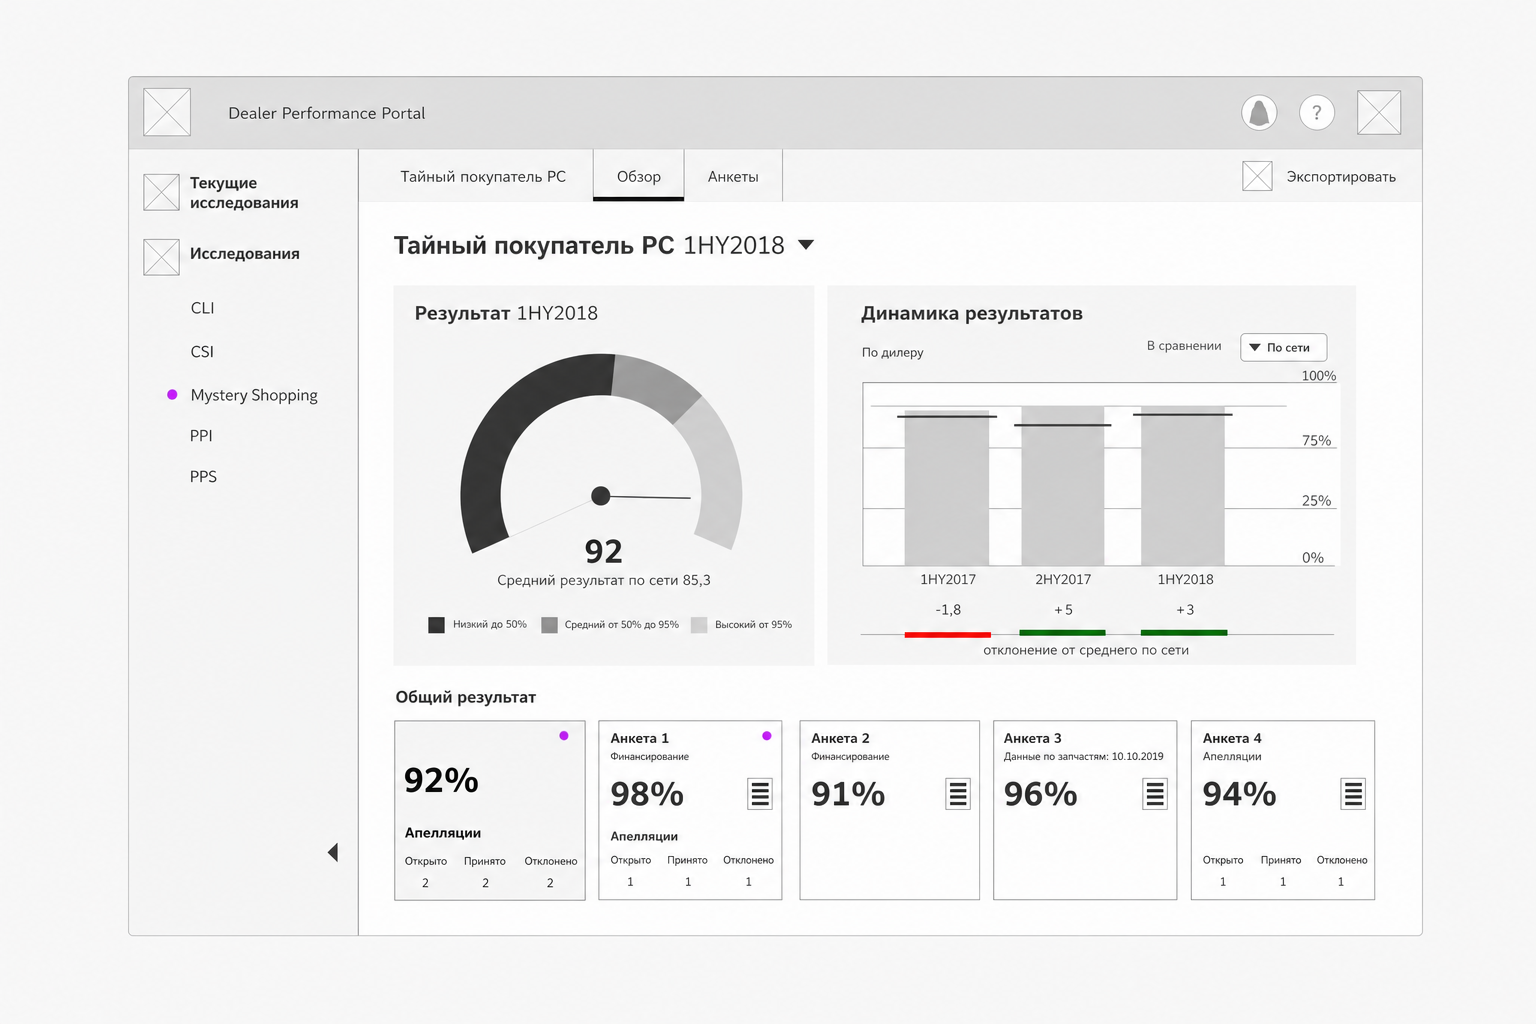Open the Анкета 3 card title
This screenshot has height=1024, width=1536.
[x=1033, y=738]
